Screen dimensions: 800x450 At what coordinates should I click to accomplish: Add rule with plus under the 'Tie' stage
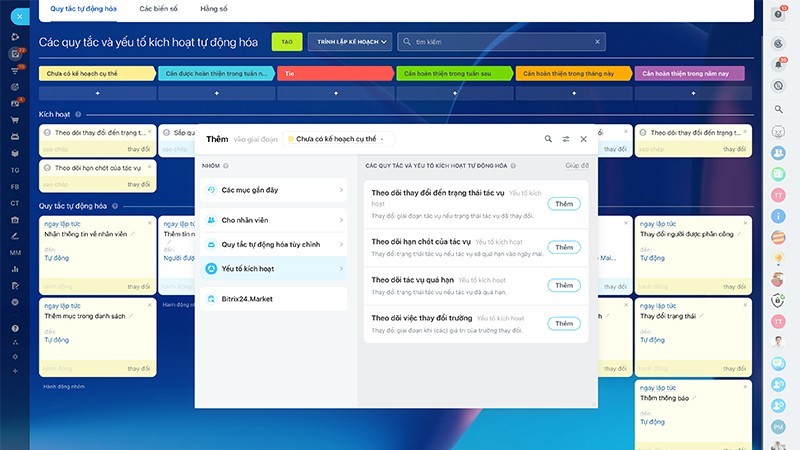[x=336, y=93]
